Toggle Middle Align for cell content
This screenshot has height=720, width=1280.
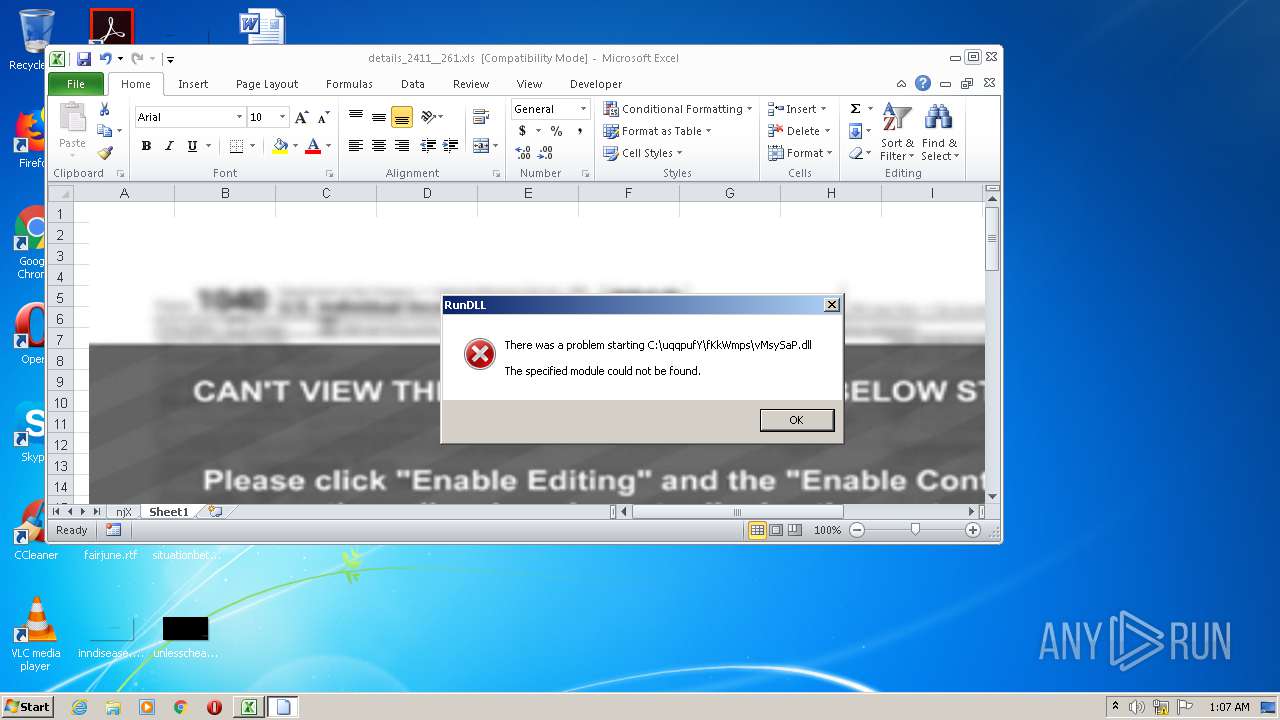tap(379, 117)
